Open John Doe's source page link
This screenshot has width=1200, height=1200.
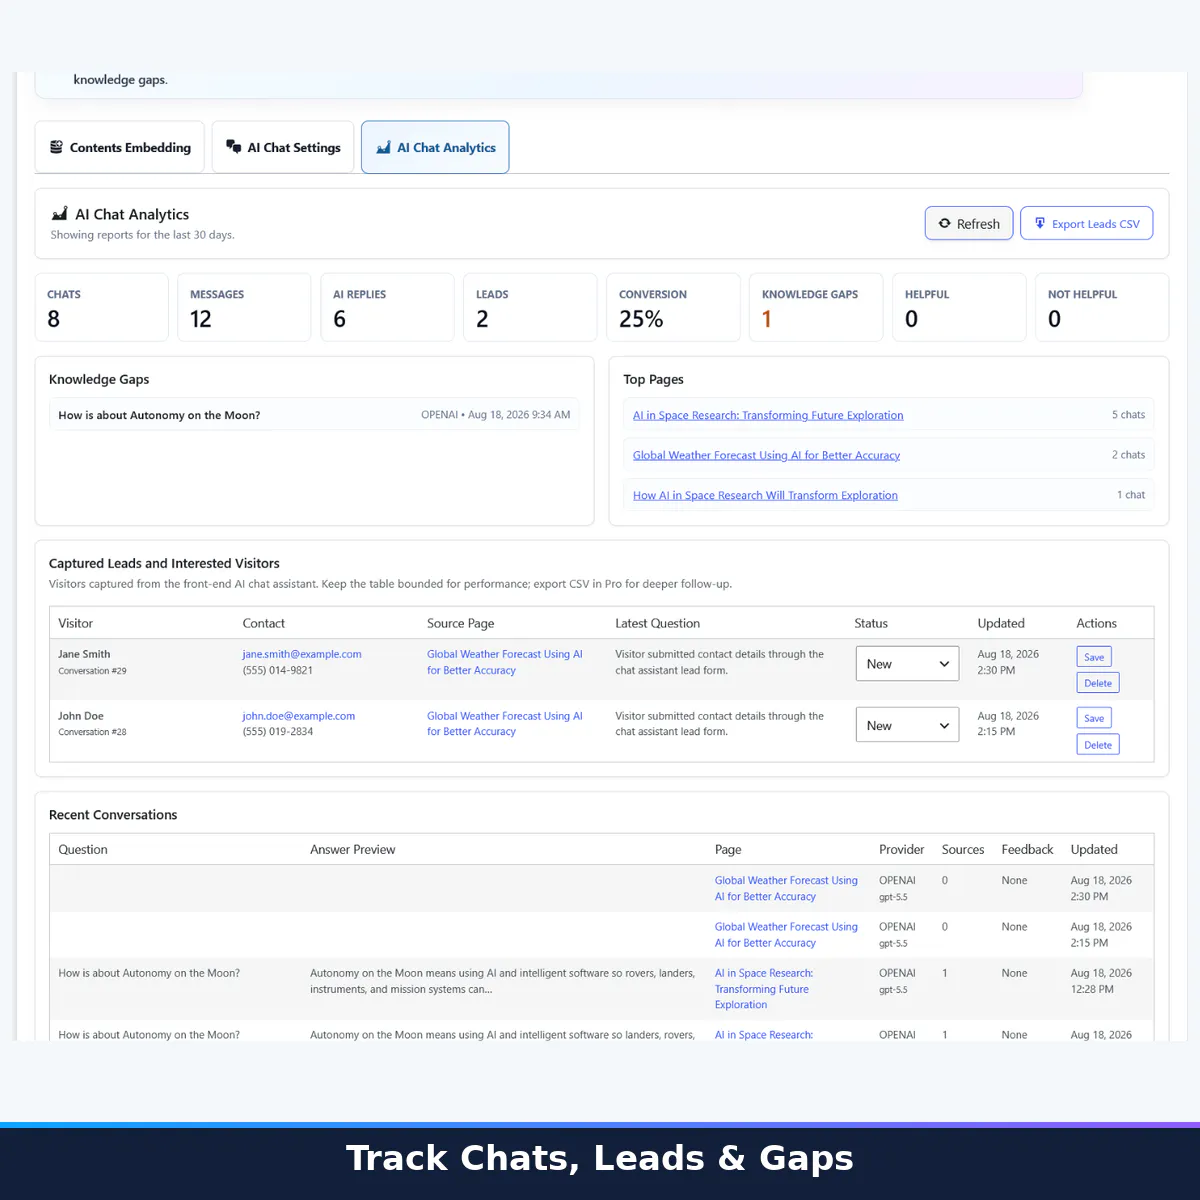point(504,724)
